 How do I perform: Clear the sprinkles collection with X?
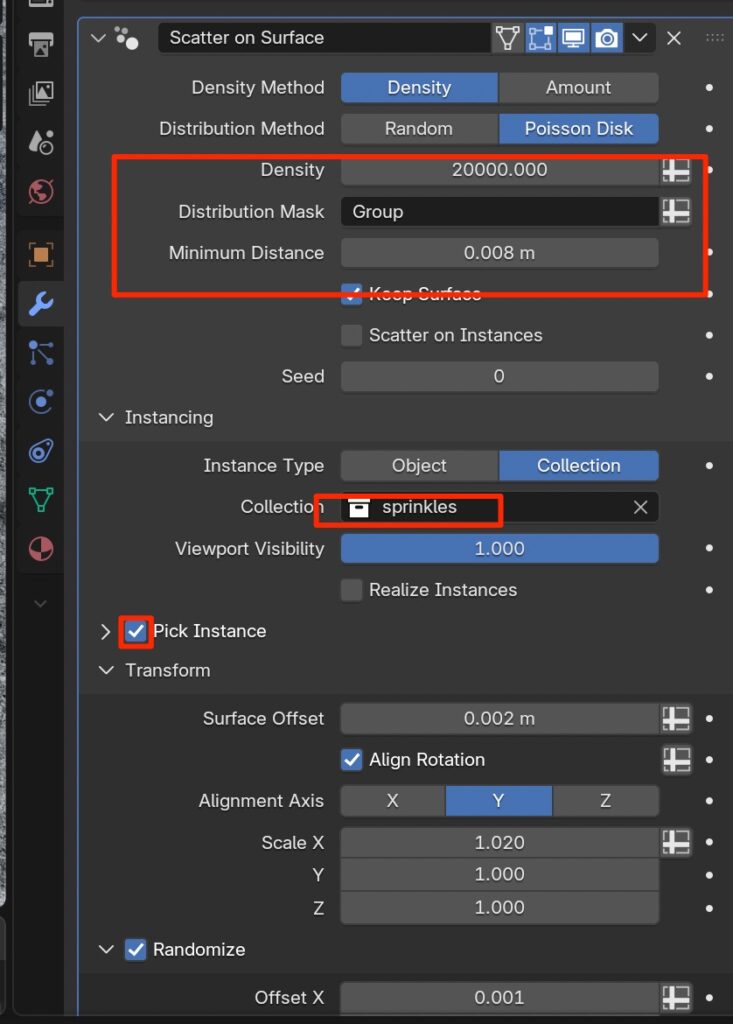[x=641, y=508]
